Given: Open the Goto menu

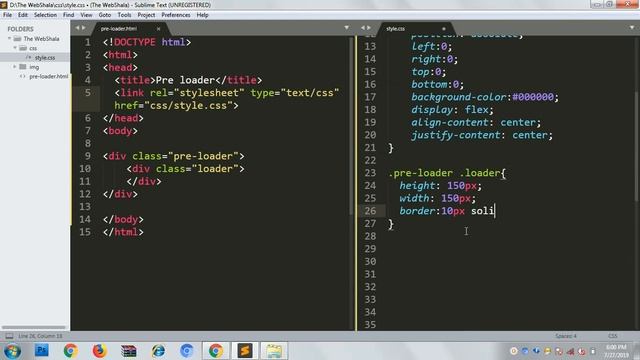Looking at the screenshot, I should 105,15.
